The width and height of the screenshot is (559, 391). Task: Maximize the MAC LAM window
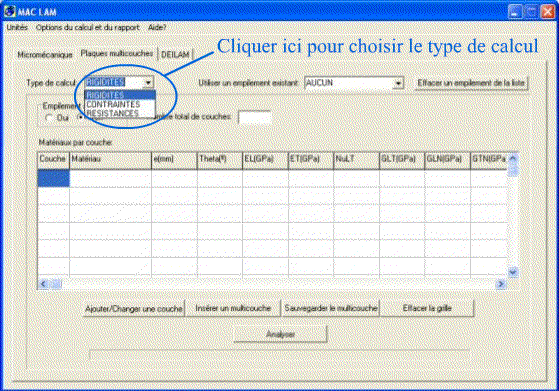[531, 11]
